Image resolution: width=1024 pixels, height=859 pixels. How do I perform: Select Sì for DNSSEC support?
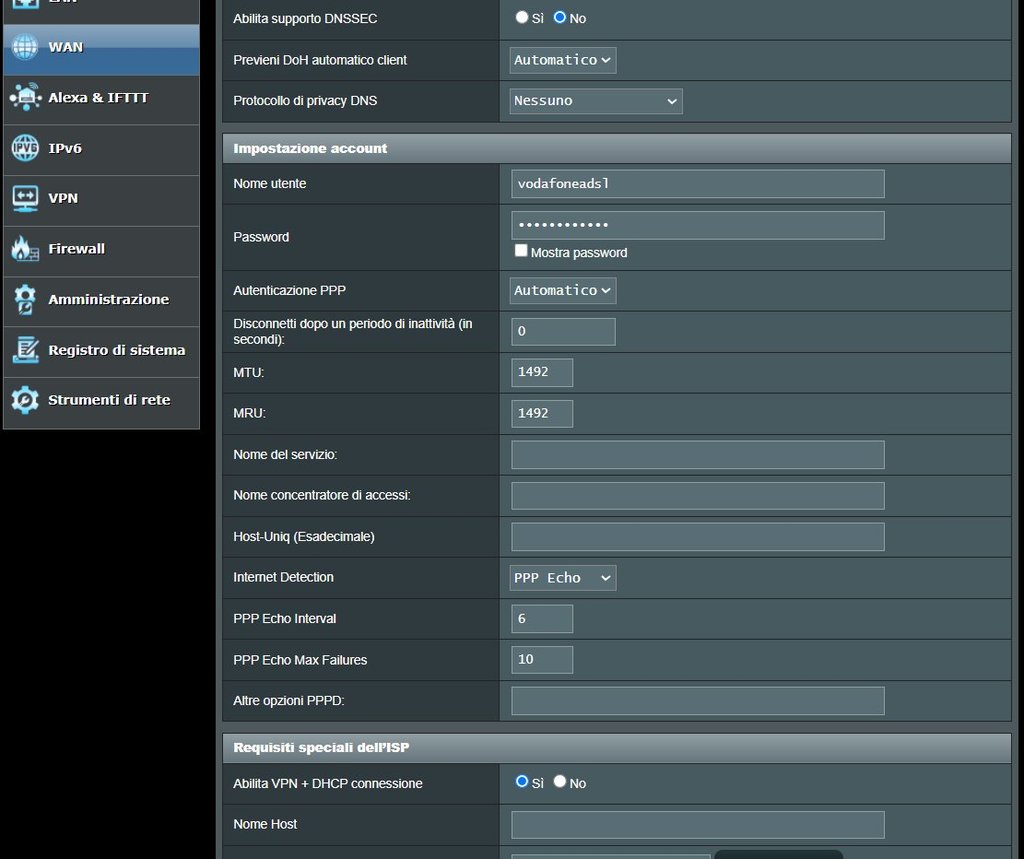point(522,17)
